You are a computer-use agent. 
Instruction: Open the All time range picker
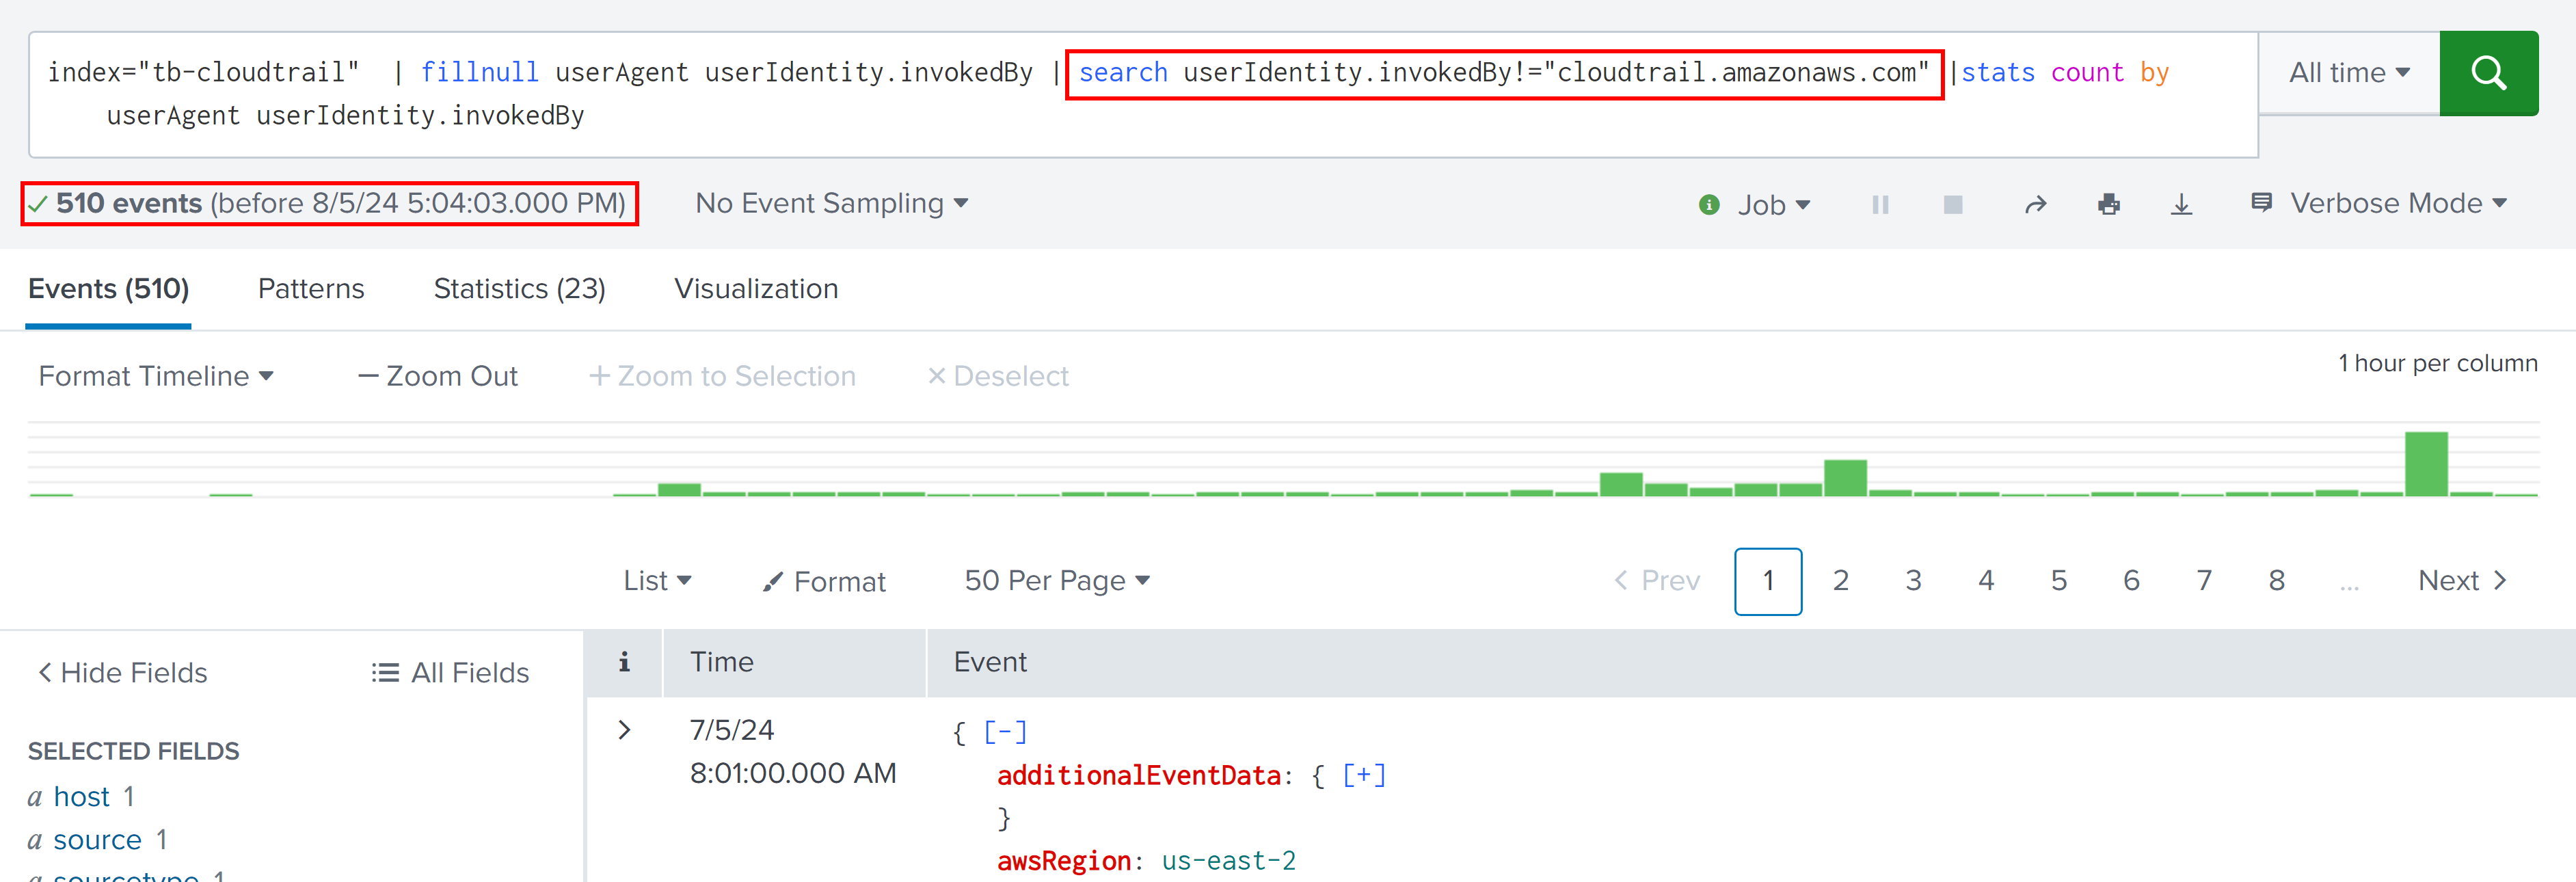point(2348,73)
